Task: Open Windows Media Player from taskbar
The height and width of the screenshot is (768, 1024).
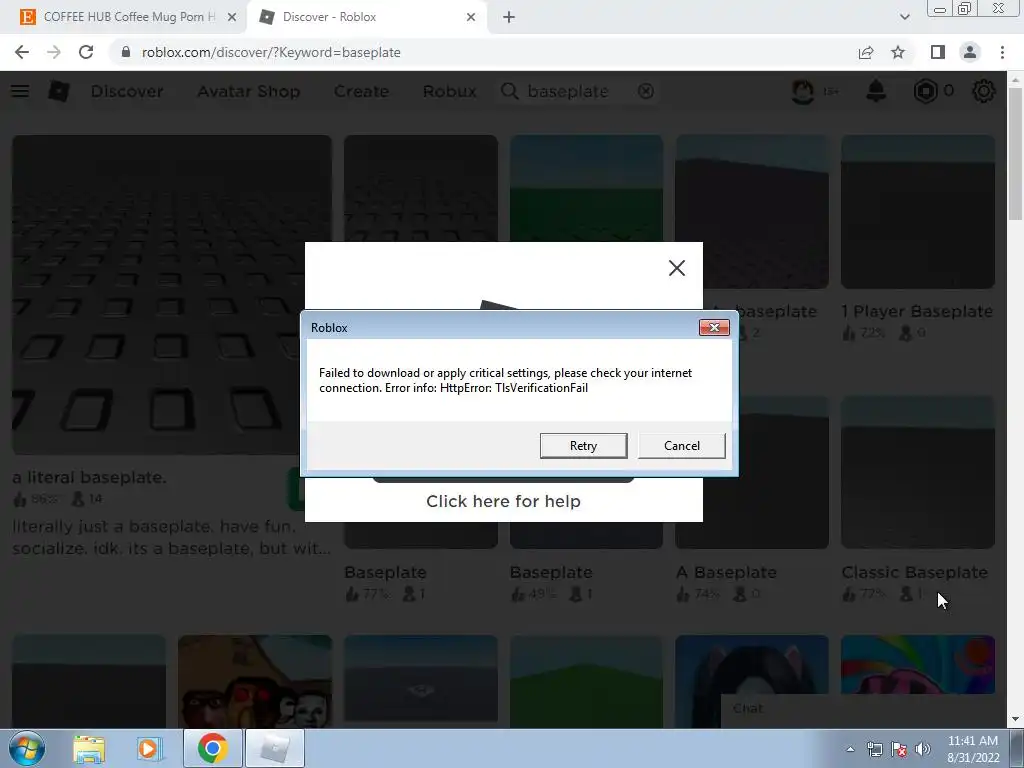Action: coord(149,748)
